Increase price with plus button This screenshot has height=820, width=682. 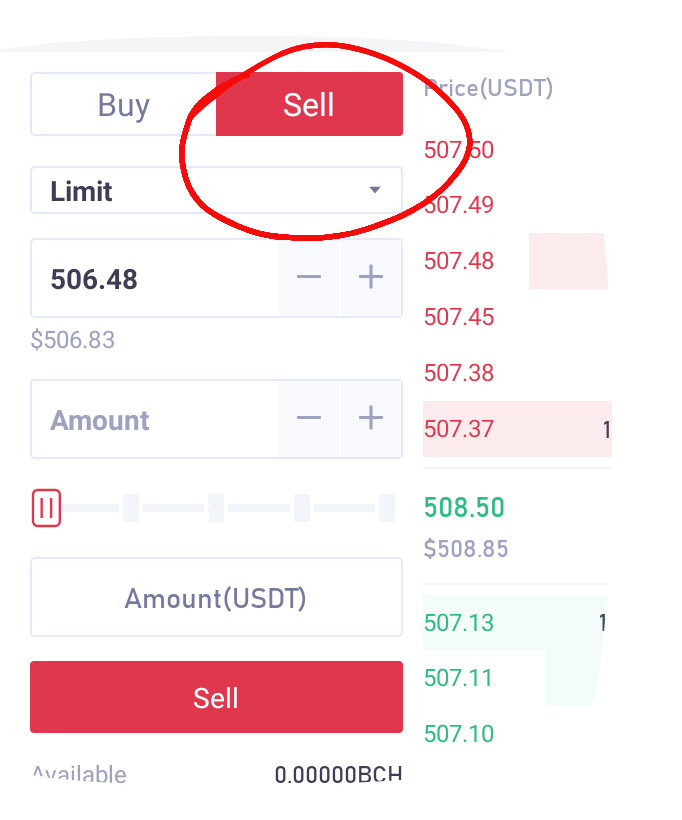(x=371, y=277)
